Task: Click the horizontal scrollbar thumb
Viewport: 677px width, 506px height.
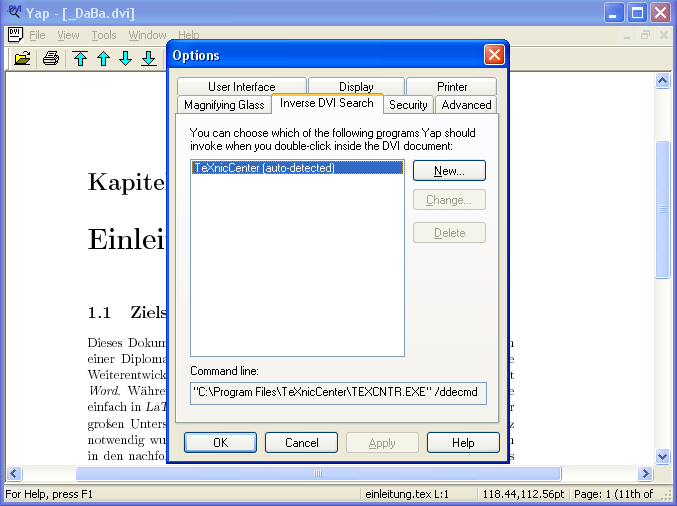Action: pos(319,474)
